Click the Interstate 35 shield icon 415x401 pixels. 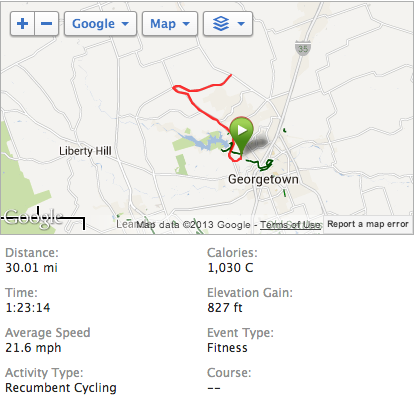point(303,48)
